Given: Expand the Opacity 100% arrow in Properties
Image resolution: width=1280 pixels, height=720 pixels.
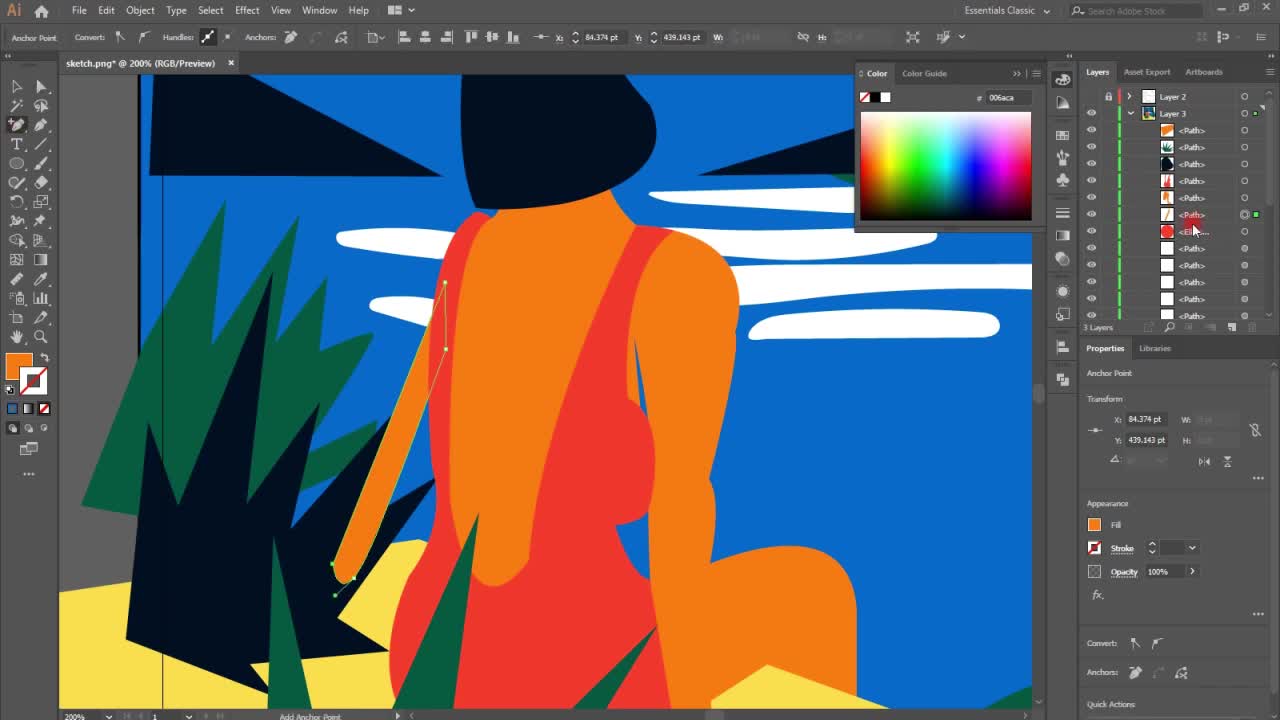Looking at the screenshot, I should click(x=1192, y=572).
